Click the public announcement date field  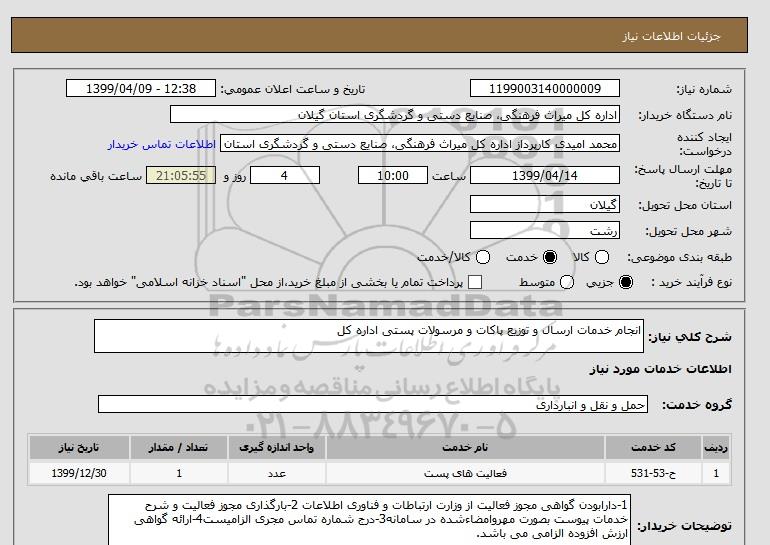point(141,89)
